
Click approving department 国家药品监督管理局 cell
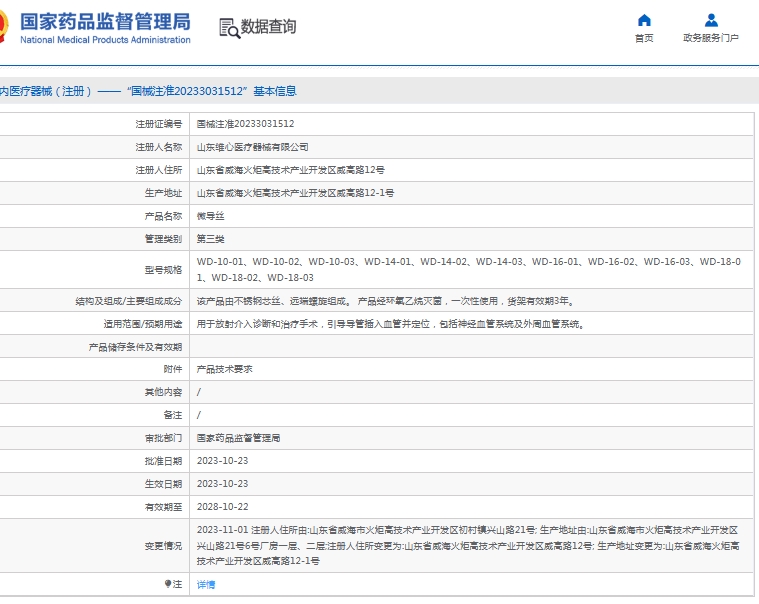coord(239,438)
